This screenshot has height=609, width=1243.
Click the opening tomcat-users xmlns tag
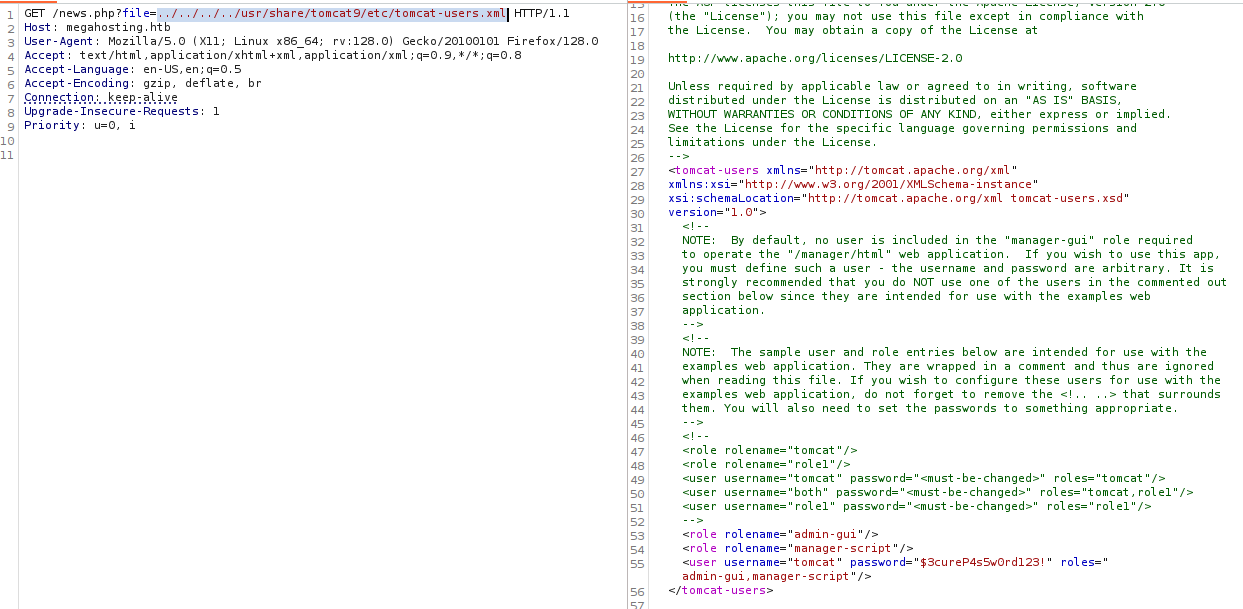(x=843, y=170)
